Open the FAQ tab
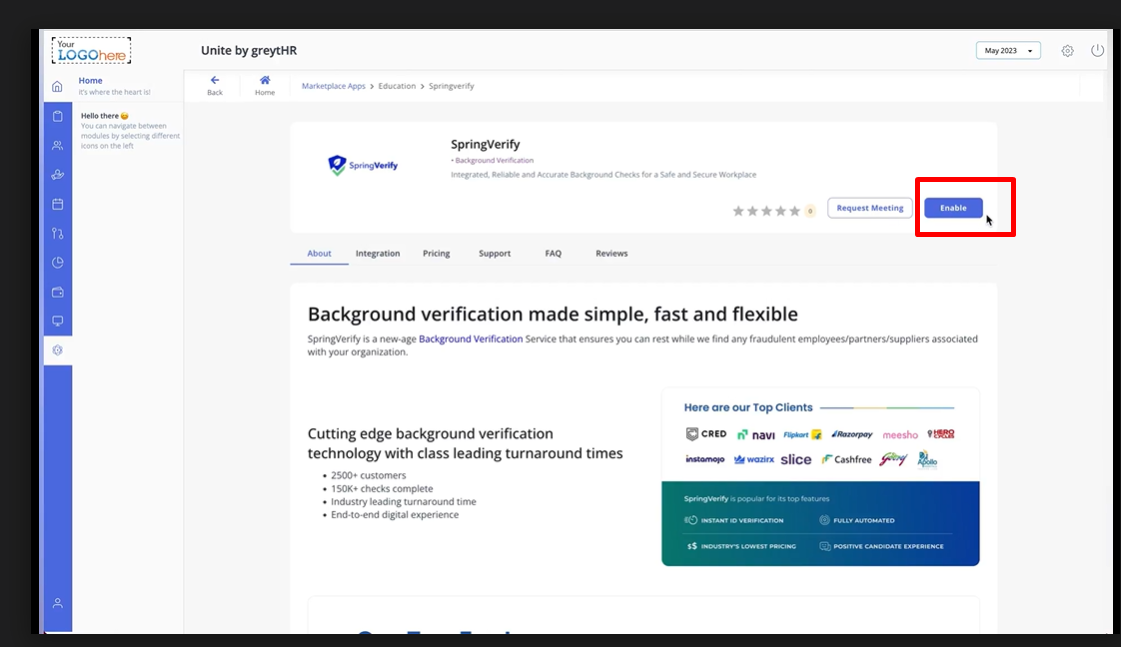Viewport: 1121px width, 647px height. coord(553,254)
